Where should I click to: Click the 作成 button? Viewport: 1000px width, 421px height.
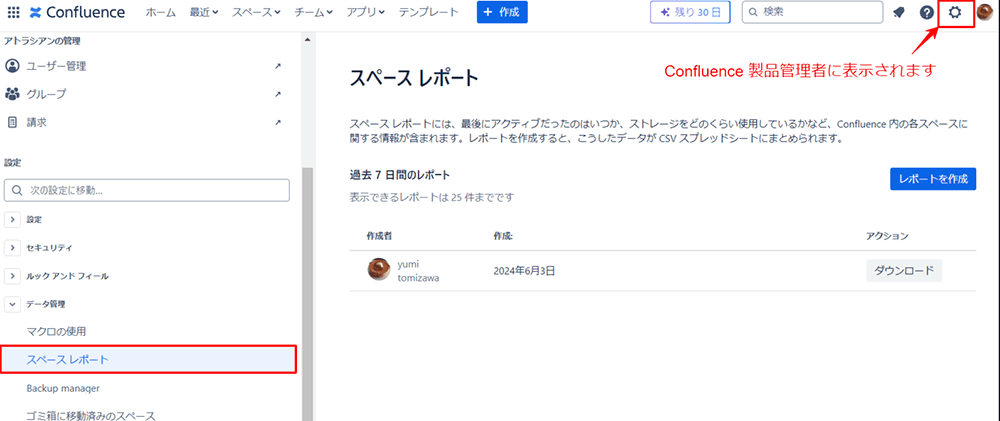[x=502, y=12]
